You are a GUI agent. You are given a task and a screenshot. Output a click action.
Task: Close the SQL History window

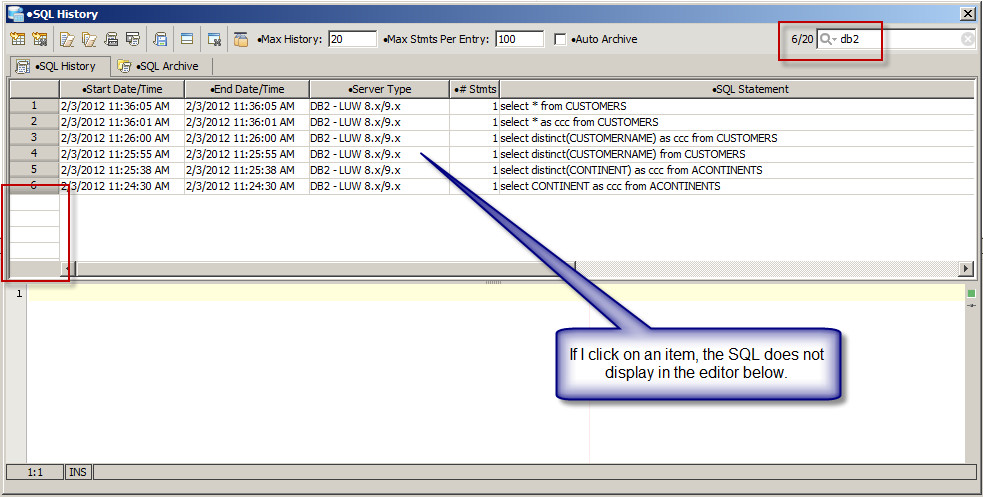[x=968, y=14]
